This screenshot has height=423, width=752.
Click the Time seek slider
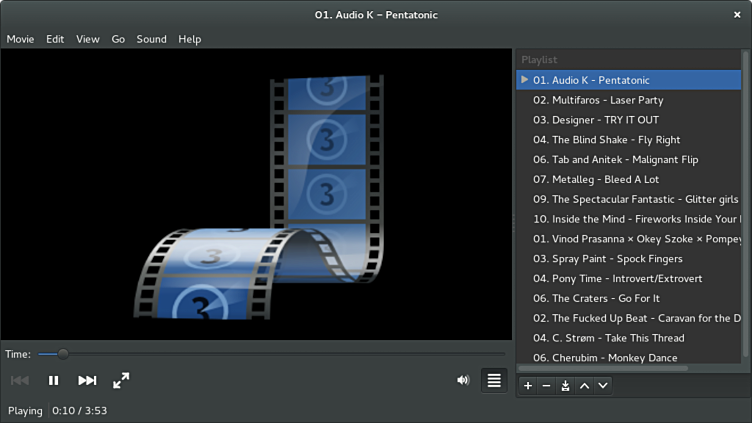270,354
